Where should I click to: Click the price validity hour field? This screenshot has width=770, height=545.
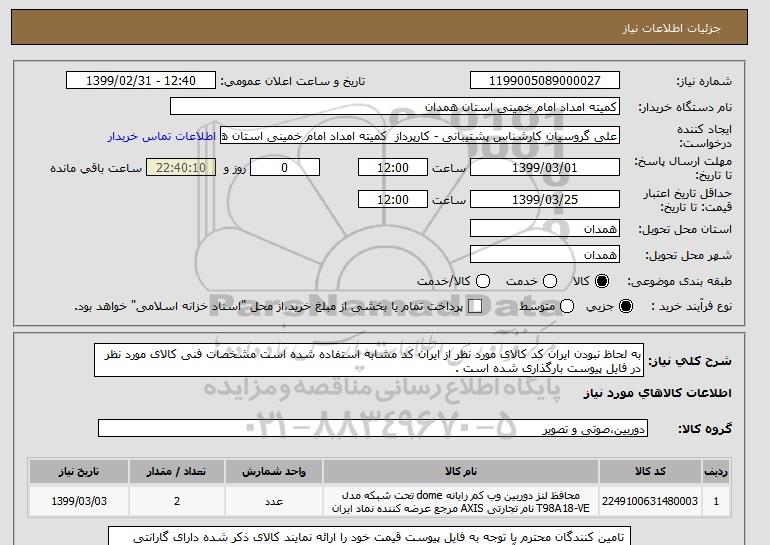[x=393, y=199]
